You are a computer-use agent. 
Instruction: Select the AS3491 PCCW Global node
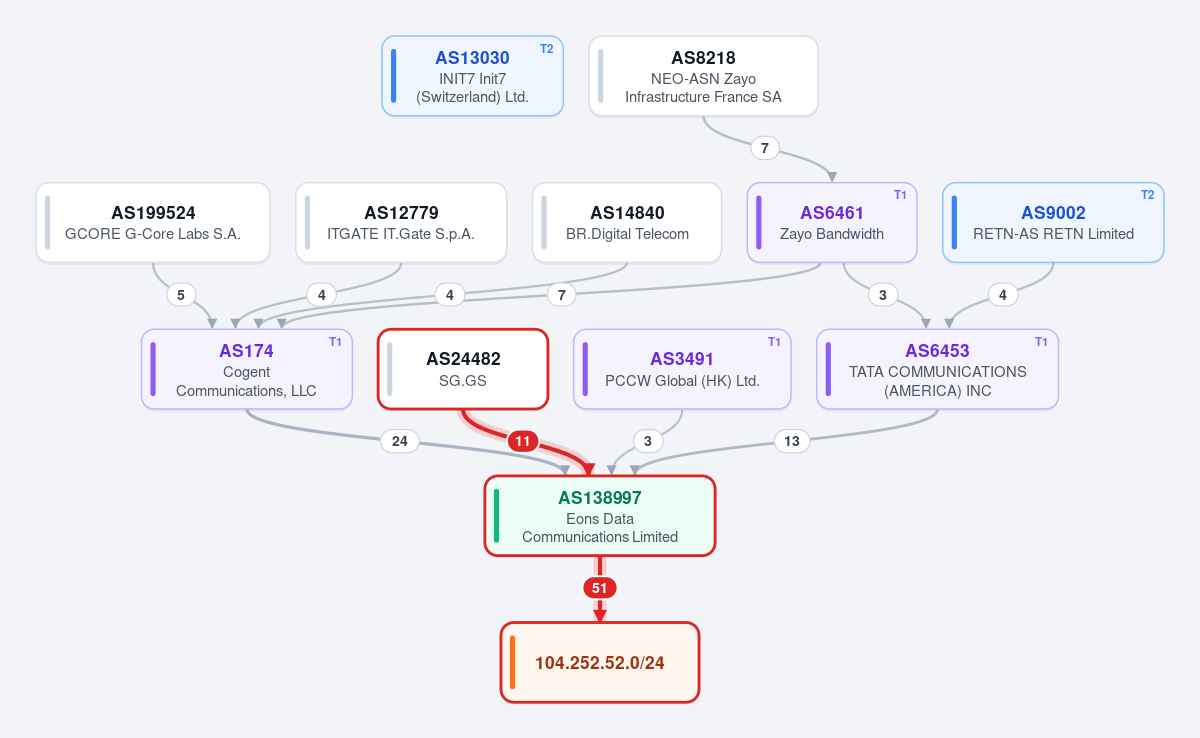click(x=682, y=369)
